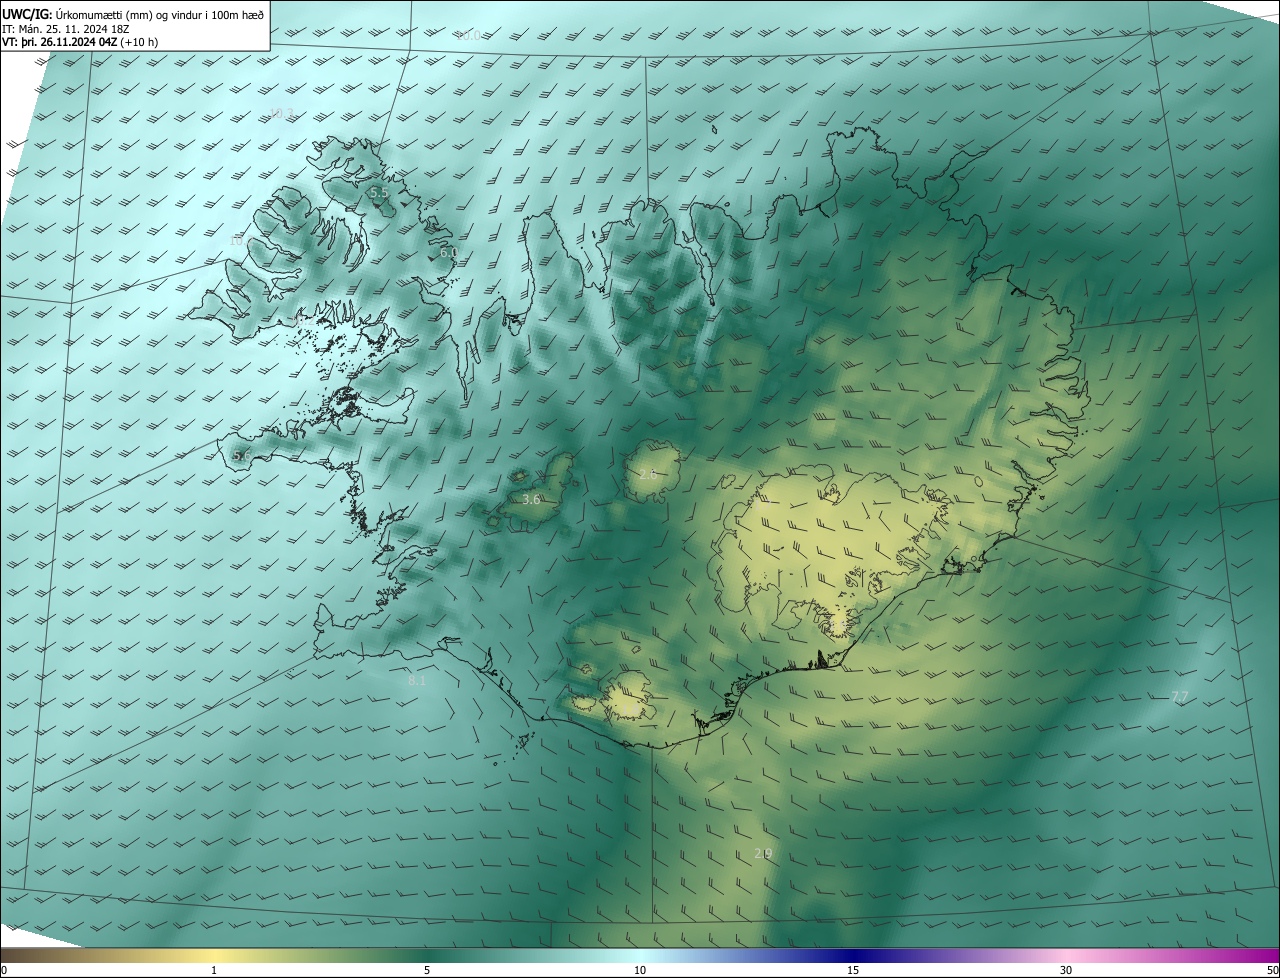
Task: Click the 0 tick label on the colorbar
Action: [4, 970]
